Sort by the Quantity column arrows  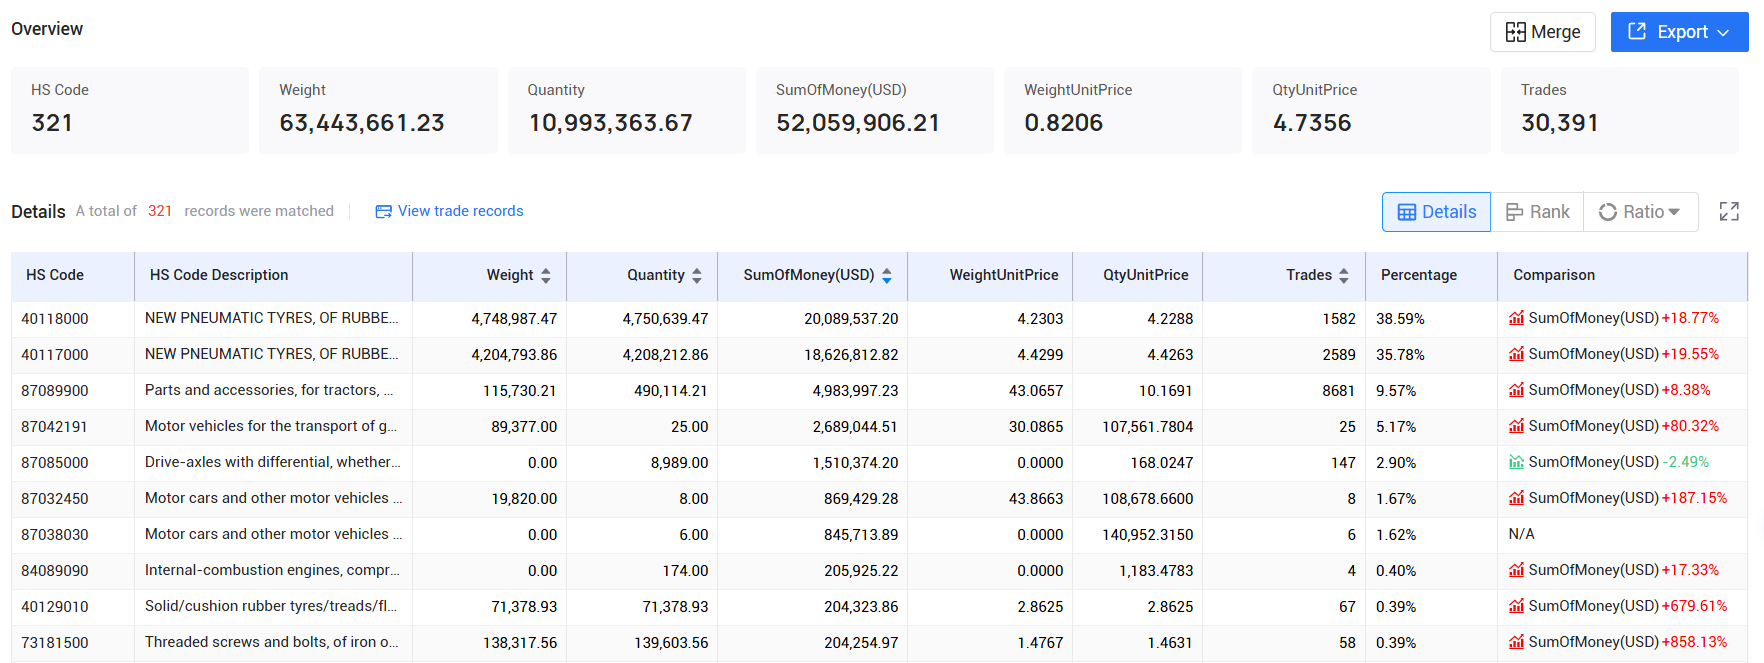coord(697,276)
